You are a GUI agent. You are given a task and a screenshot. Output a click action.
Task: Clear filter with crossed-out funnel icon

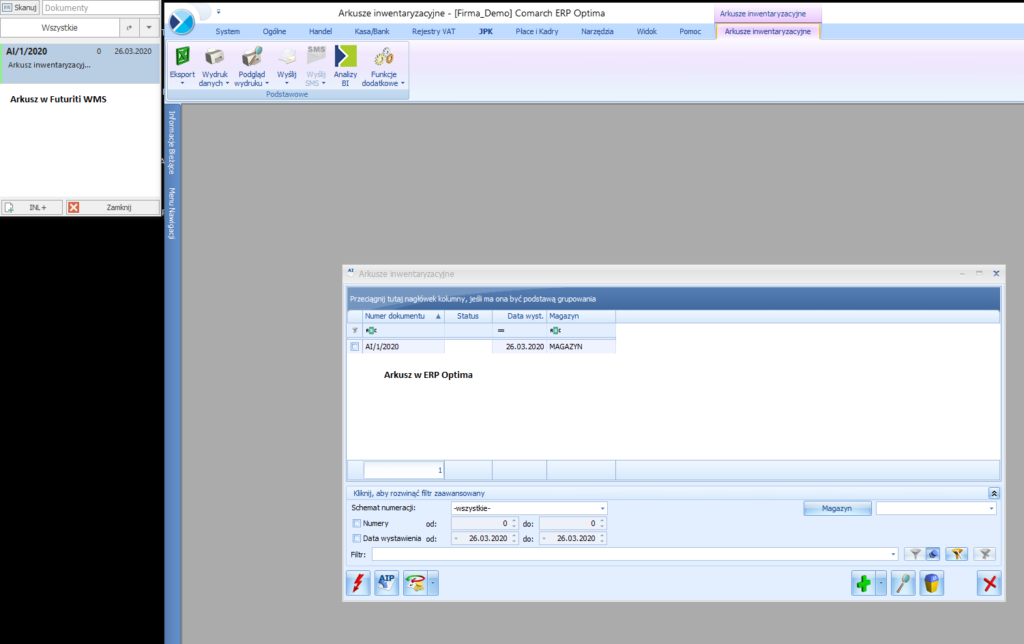point(984,555)
